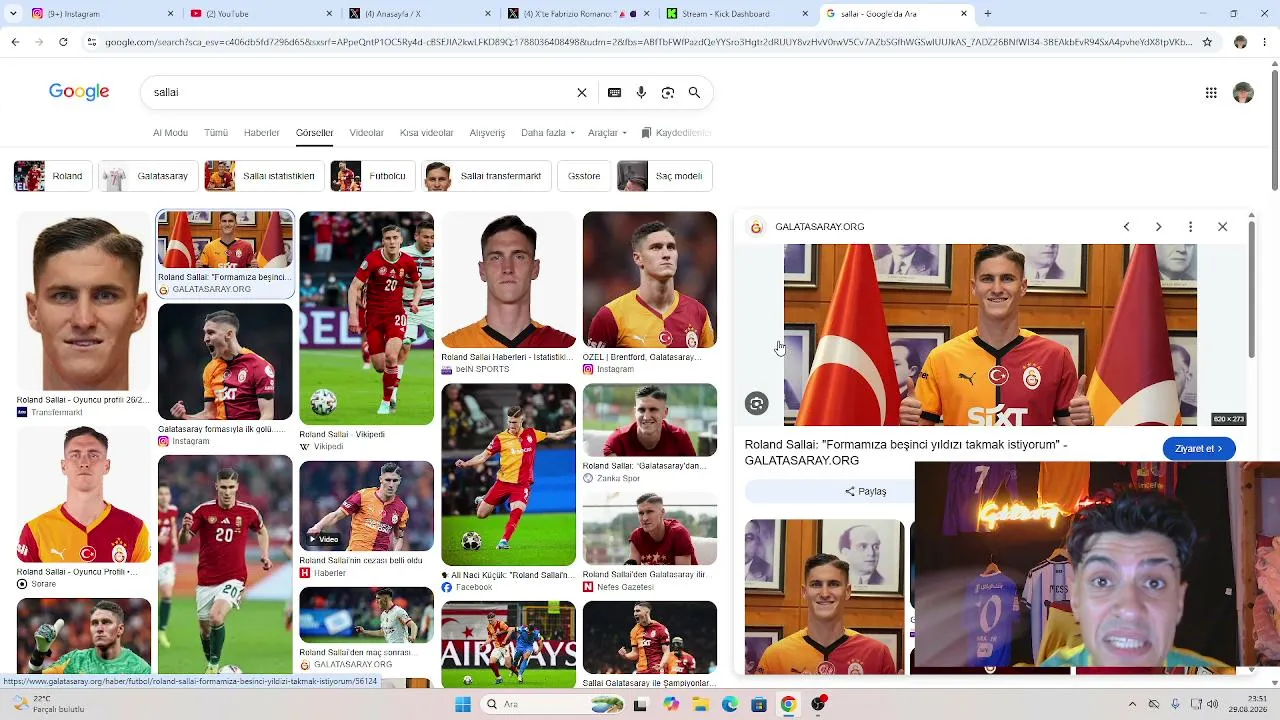Filter images by 'Roland' chip
The width and height of the screenshot is (1280, 720).
point(53,176)
